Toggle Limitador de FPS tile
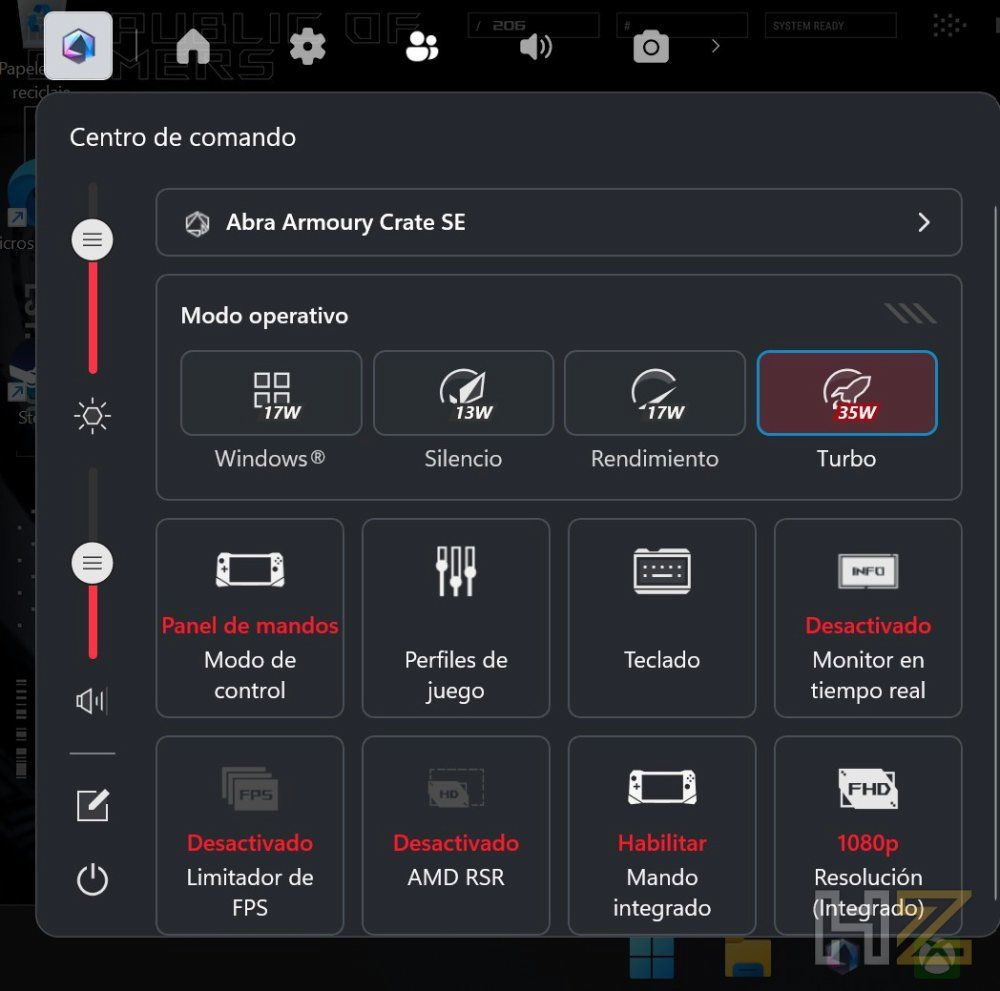Viewport: 1000px width, 991px height. tap(250, 835)
